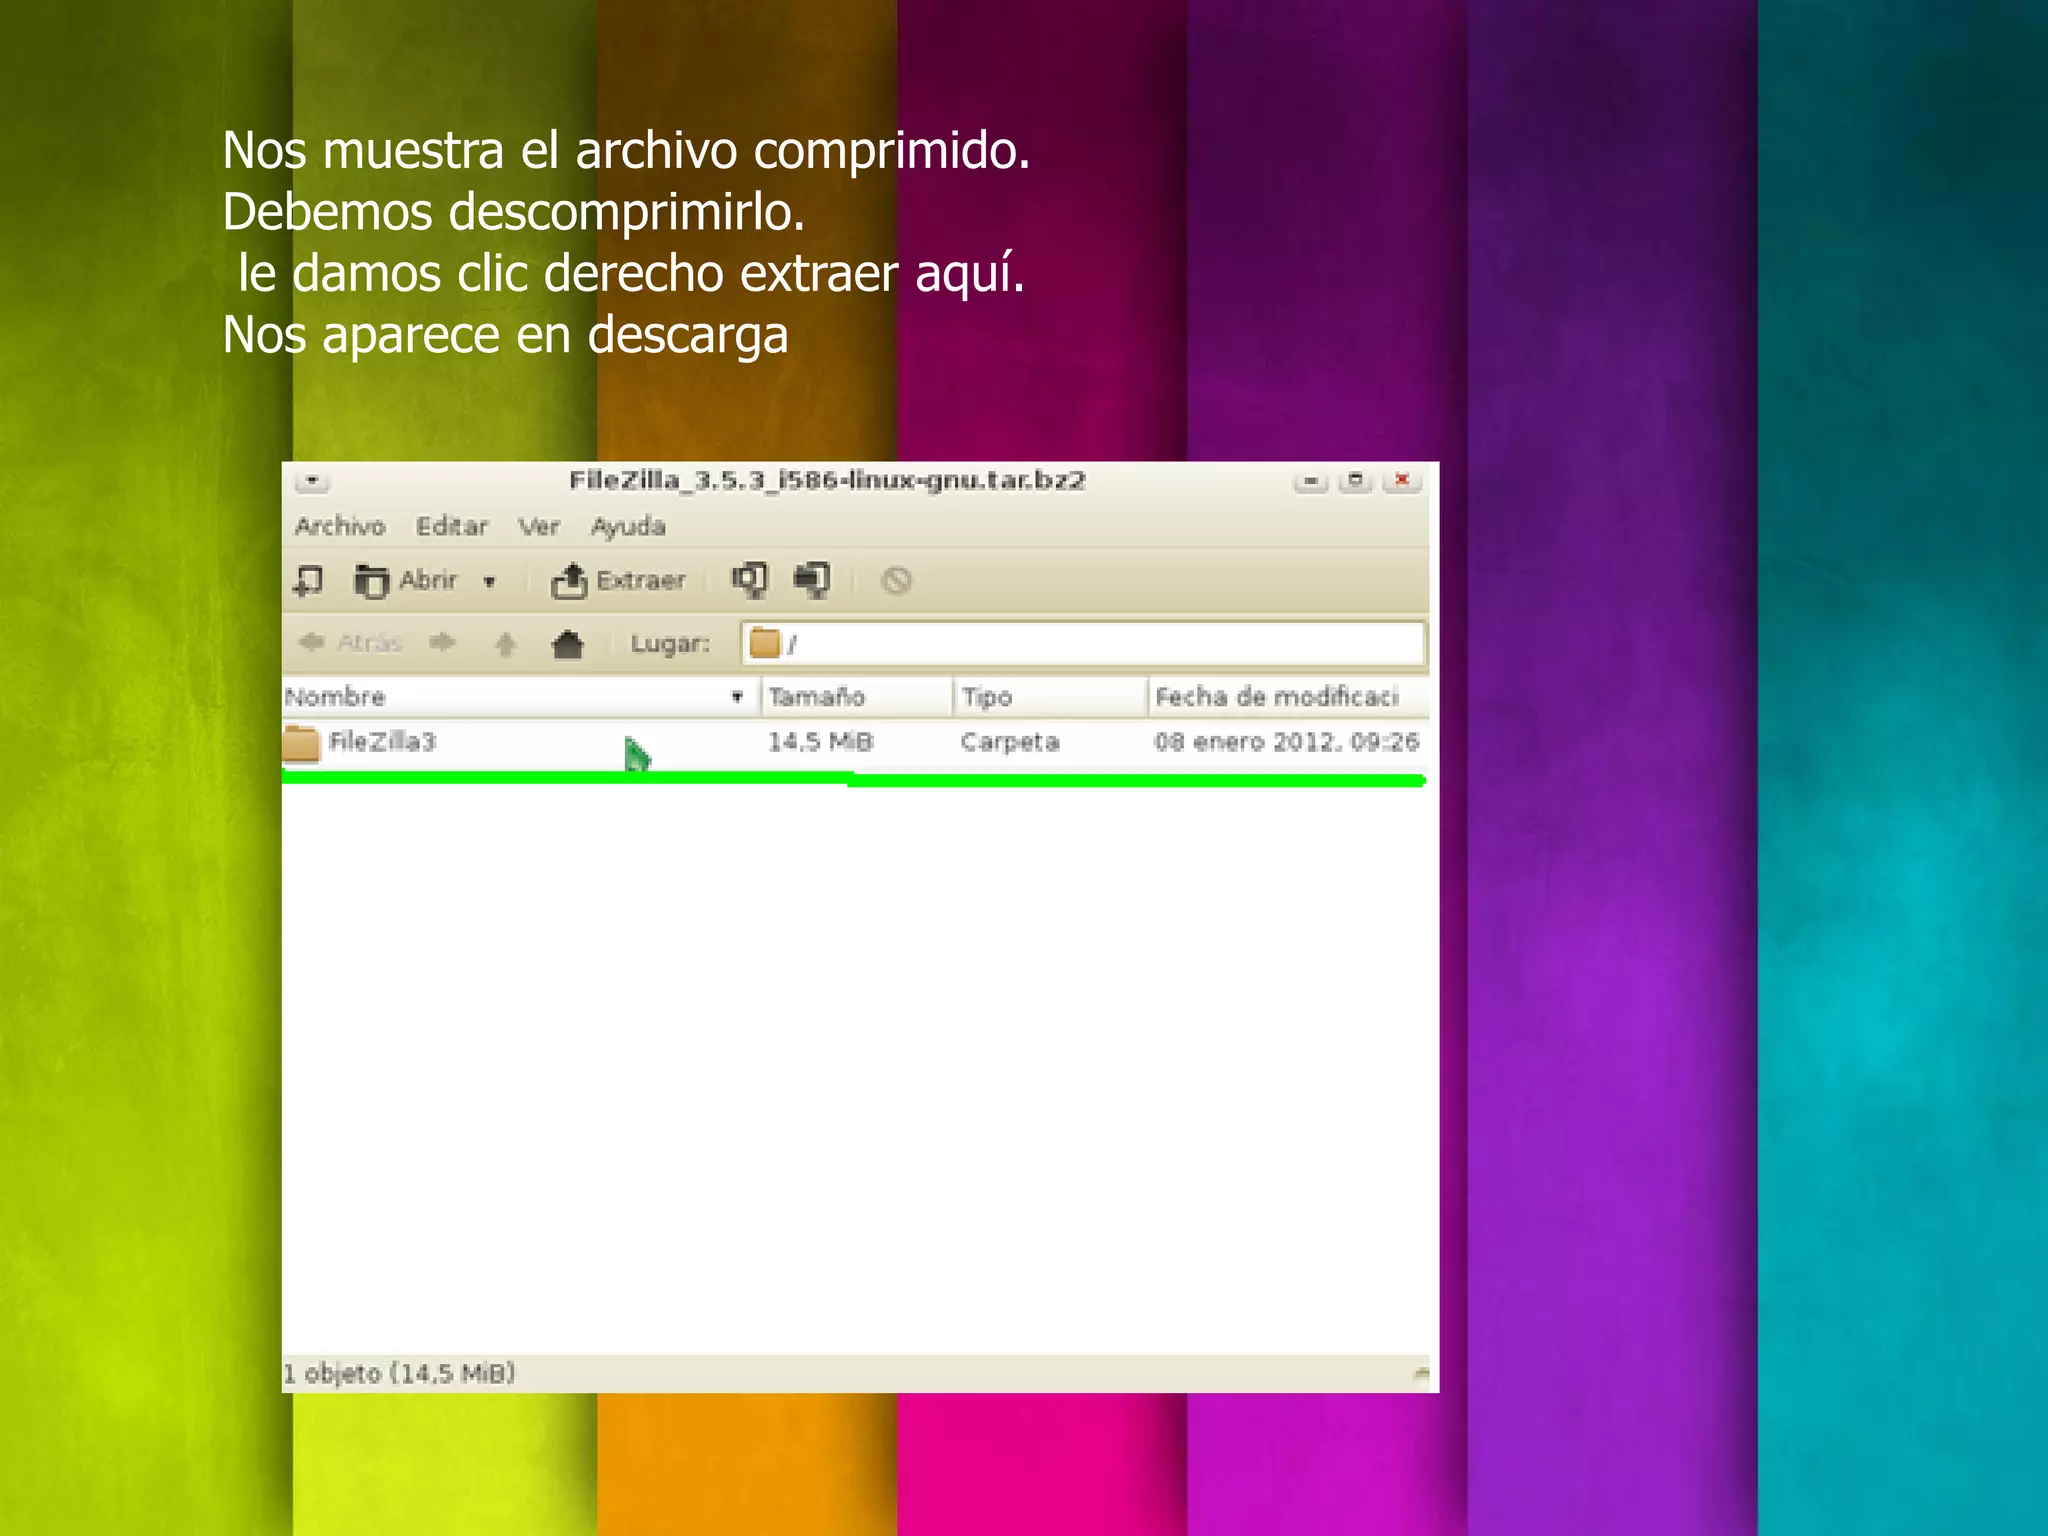The image size is (2048, 1536).
Task: Click the add files icon
Action: [x=749, y=580]
